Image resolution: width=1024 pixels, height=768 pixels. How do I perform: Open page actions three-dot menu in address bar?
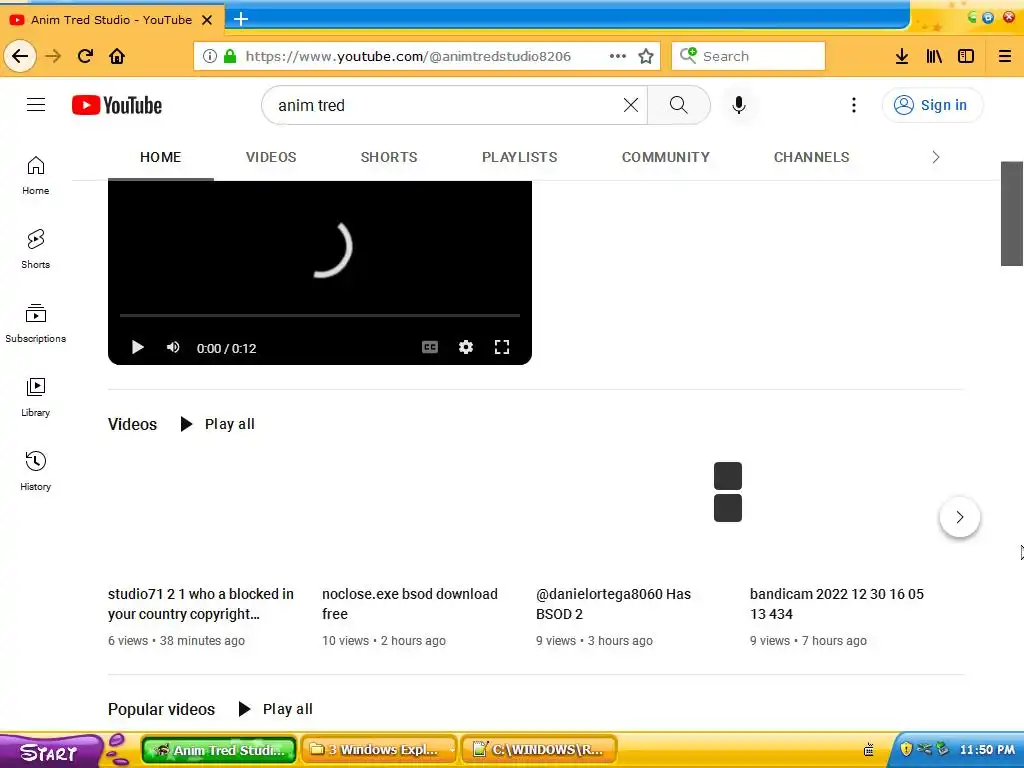617,56
